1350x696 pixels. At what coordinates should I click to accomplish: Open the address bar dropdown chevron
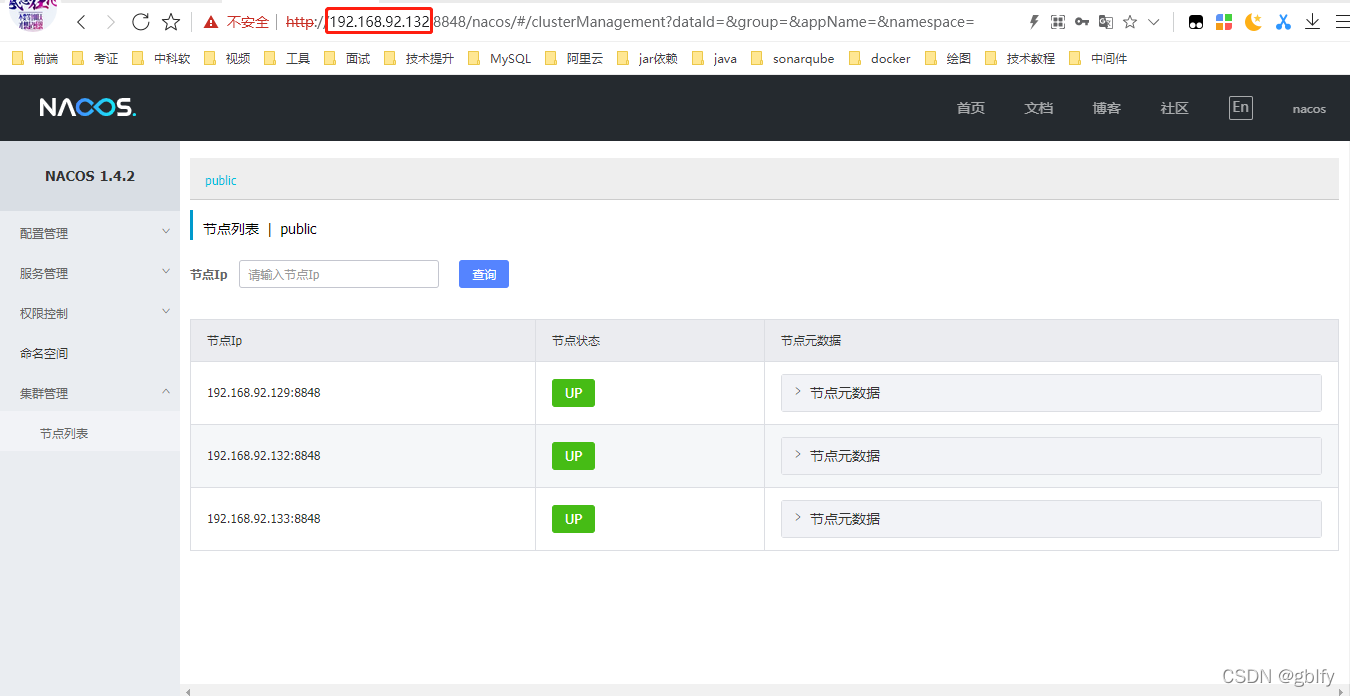1154,21
